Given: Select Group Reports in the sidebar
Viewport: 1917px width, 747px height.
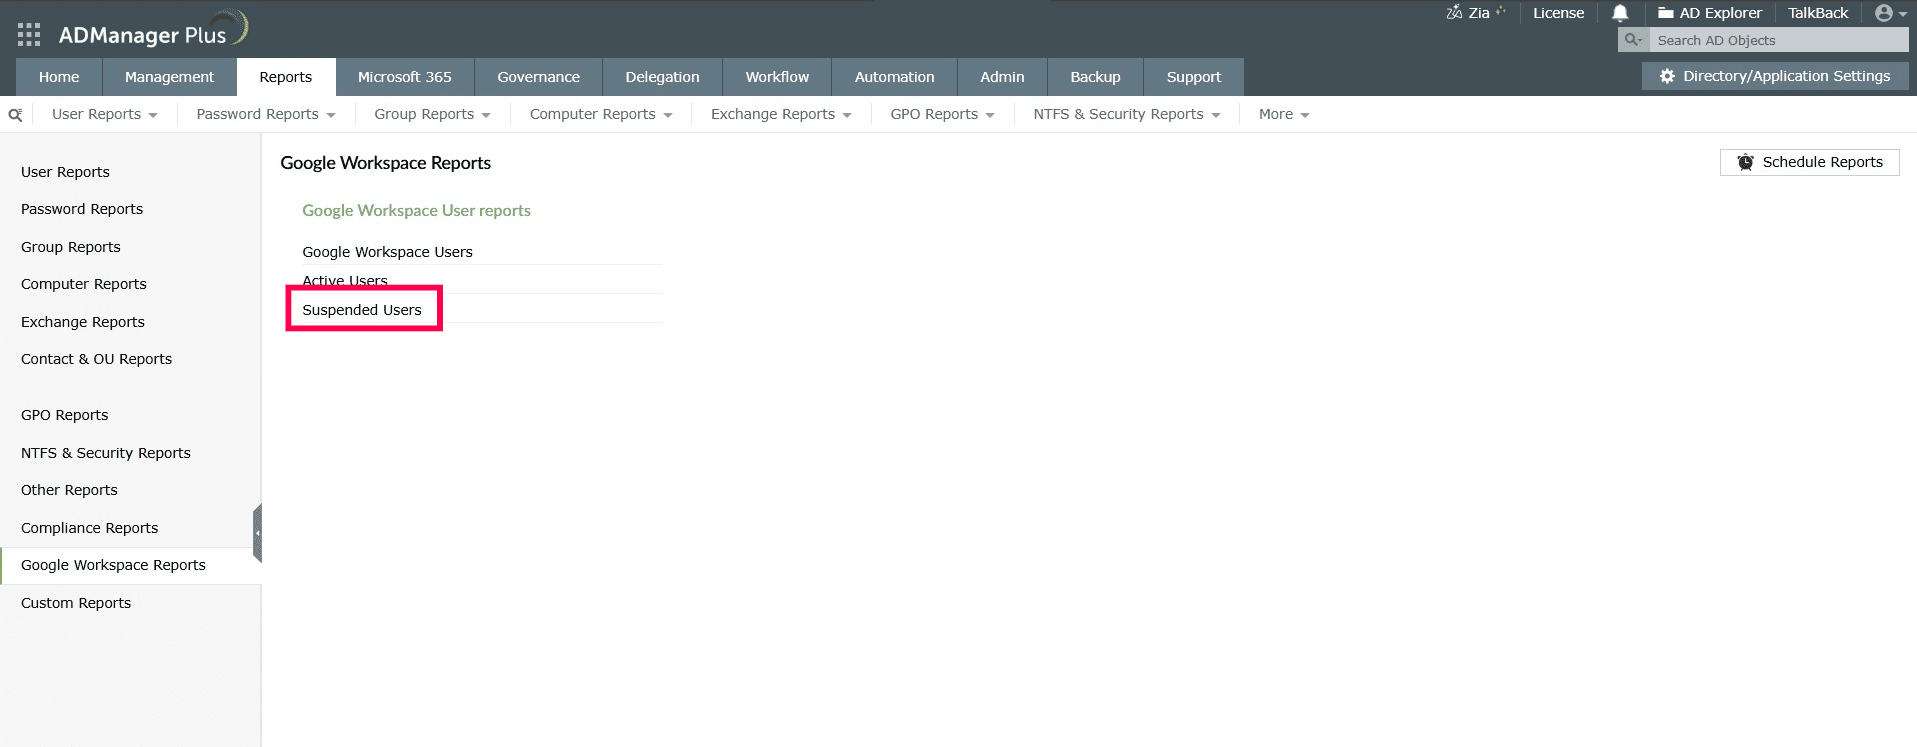Looking at the screenshot, I should click(x=71, y=247).
